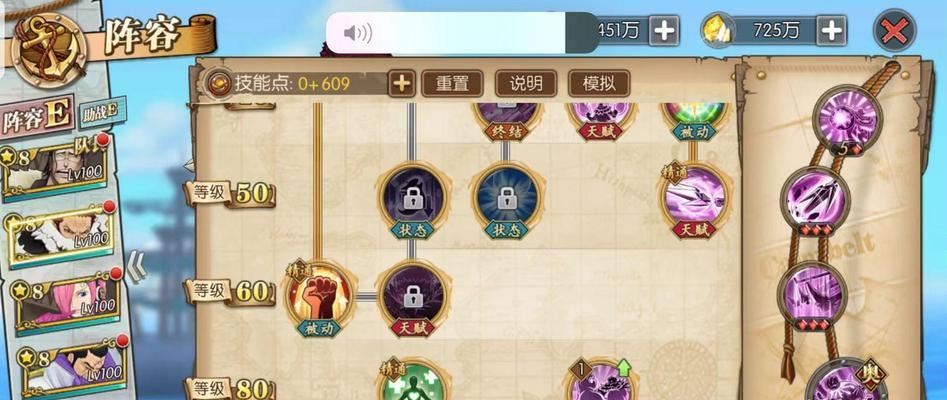The height and width of the screenshot is (400, 947).
Task: Select the third purple skill on the rope
Action: pos(812,295)
